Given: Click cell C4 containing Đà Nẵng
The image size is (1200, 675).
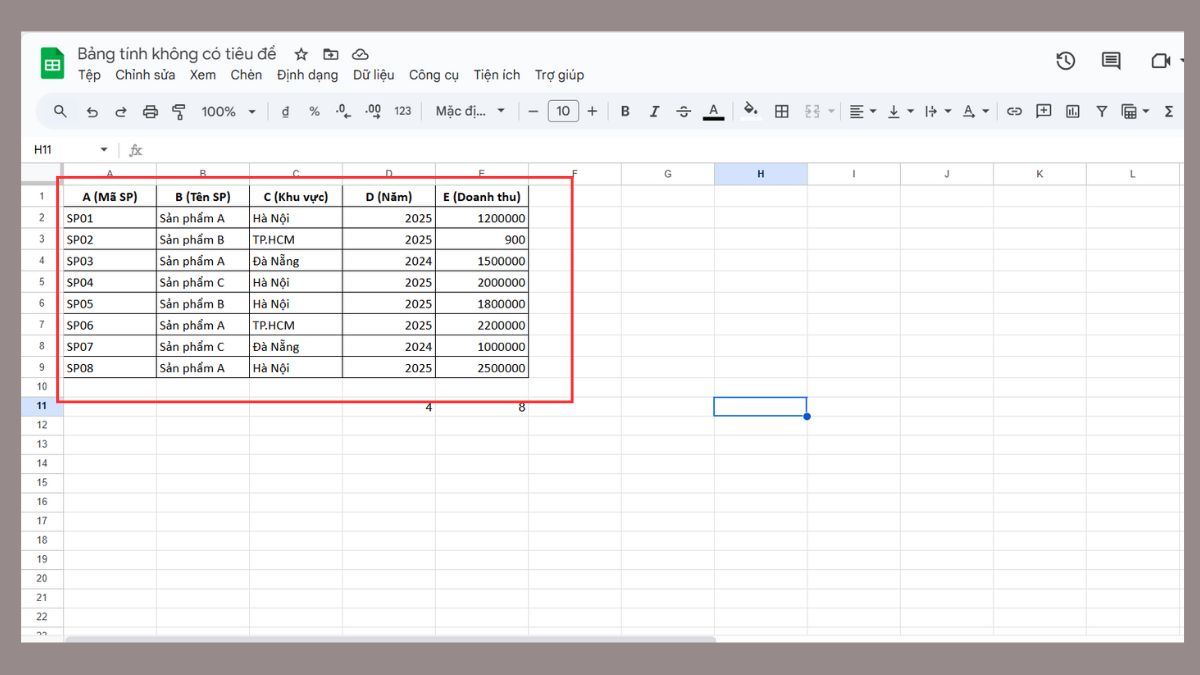Looking at the screenshot, I should (x=296, y=261).
